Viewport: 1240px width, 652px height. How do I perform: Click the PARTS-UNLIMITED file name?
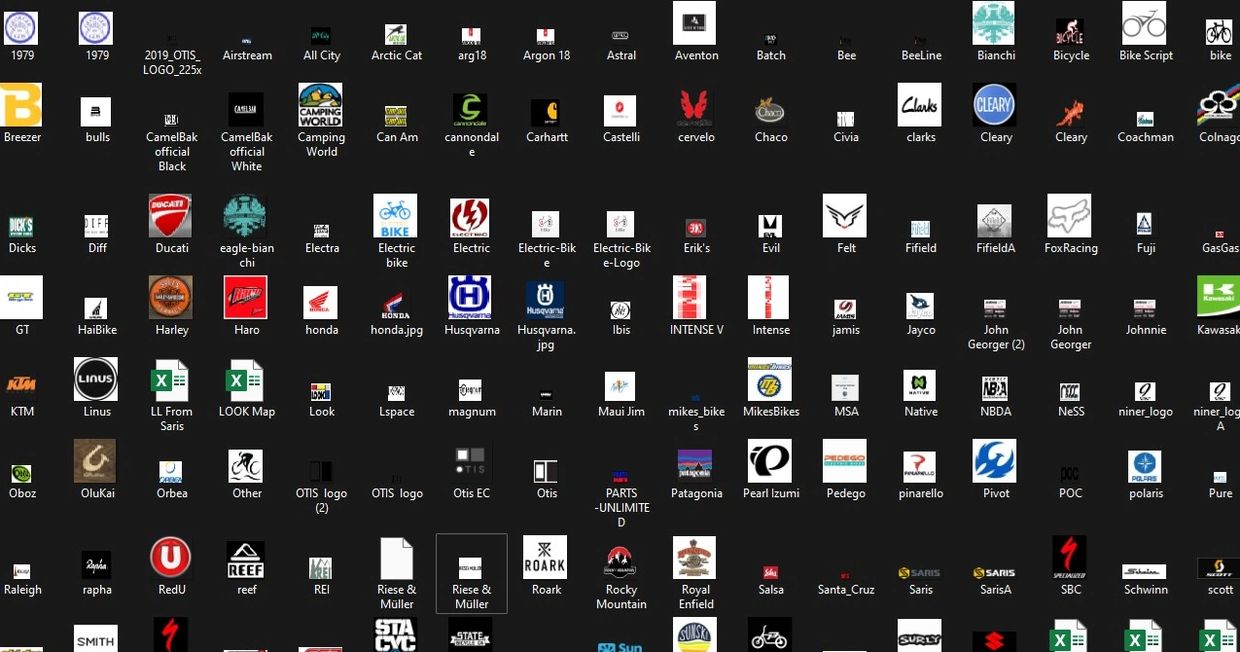pos(621,508)
